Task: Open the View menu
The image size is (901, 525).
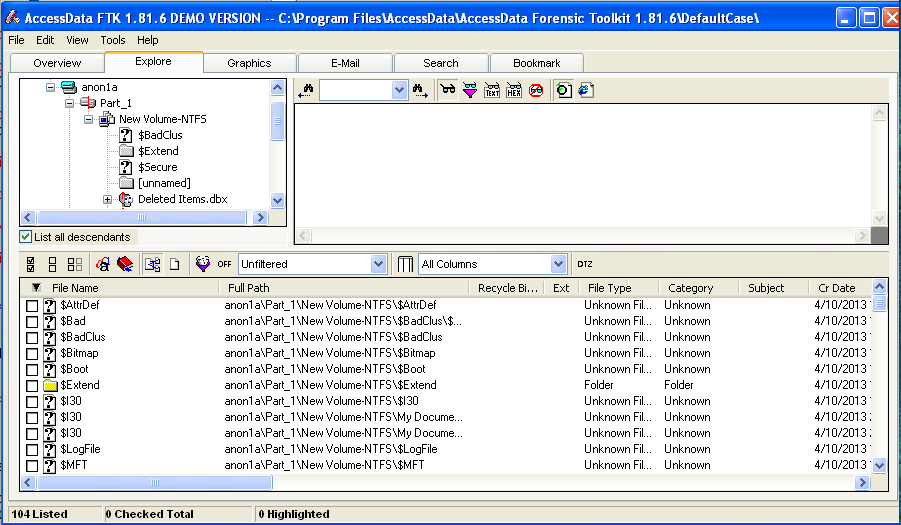Action: 77,40
